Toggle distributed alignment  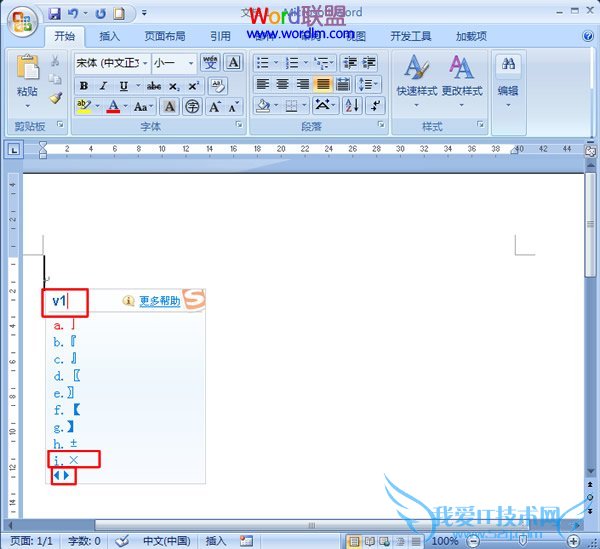(343, 84)
